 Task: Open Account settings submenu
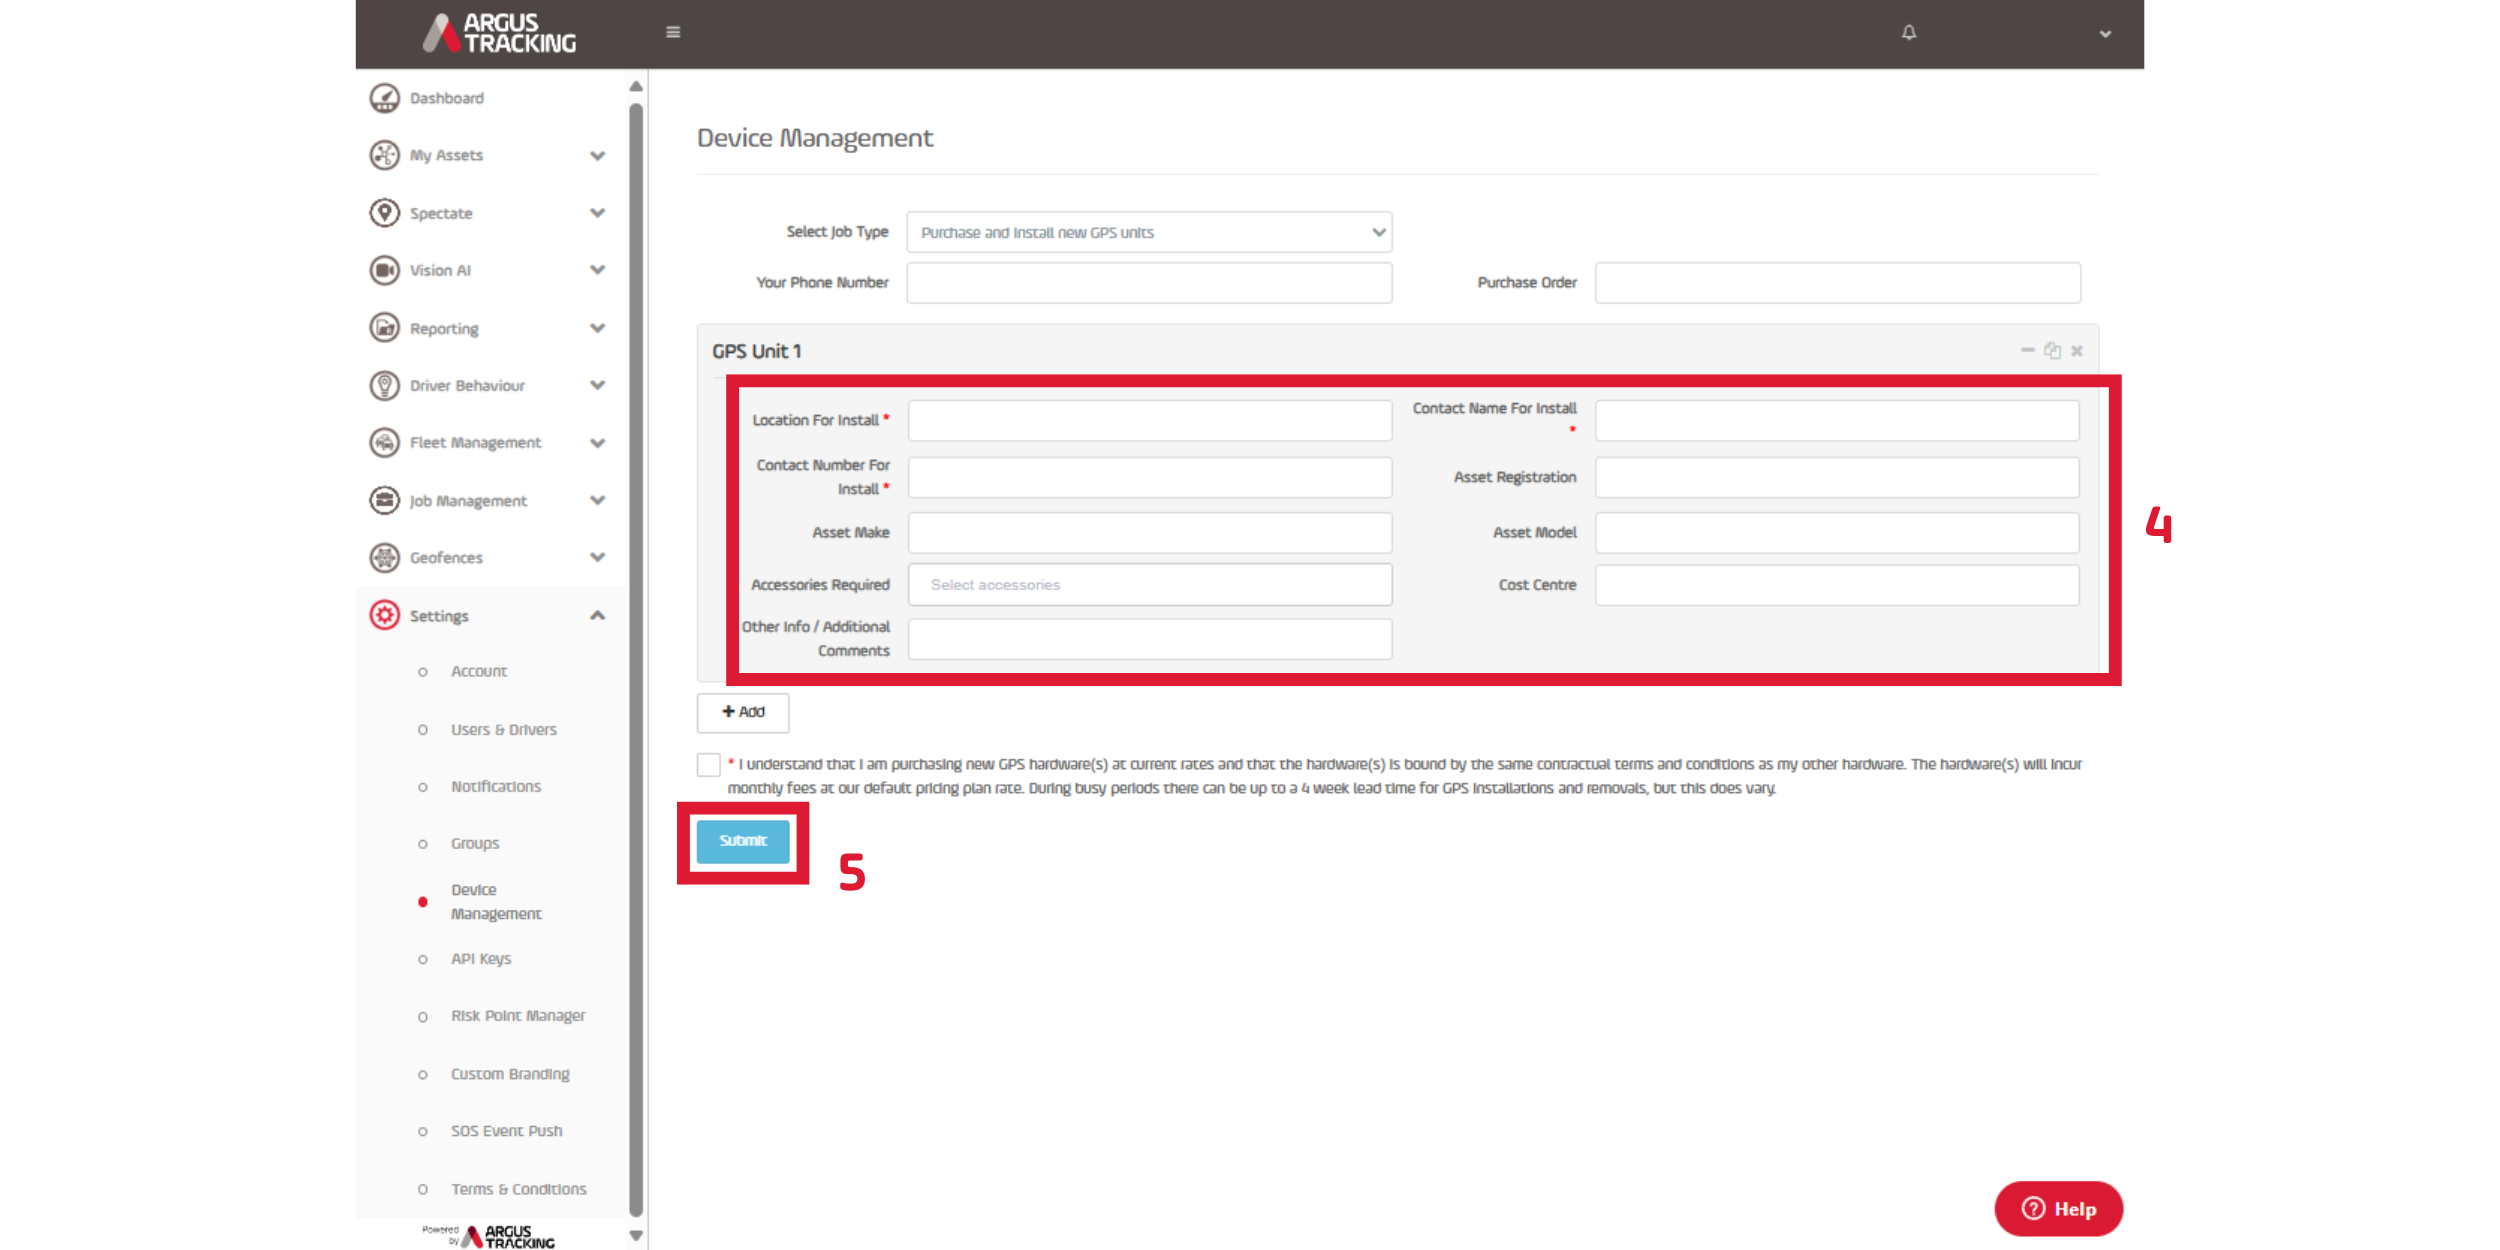point(479,671)
